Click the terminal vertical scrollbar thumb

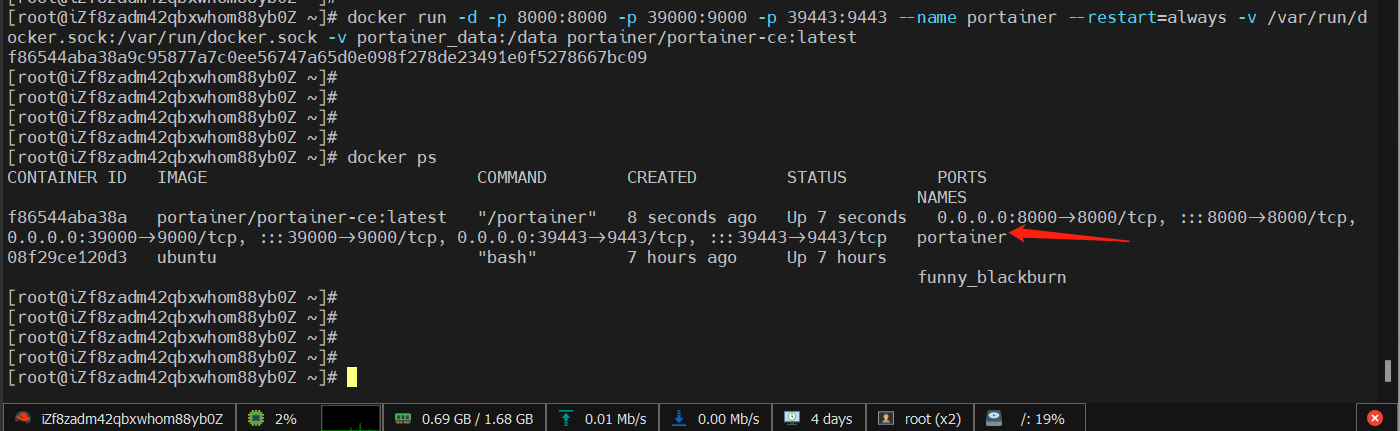(1388, 370)
